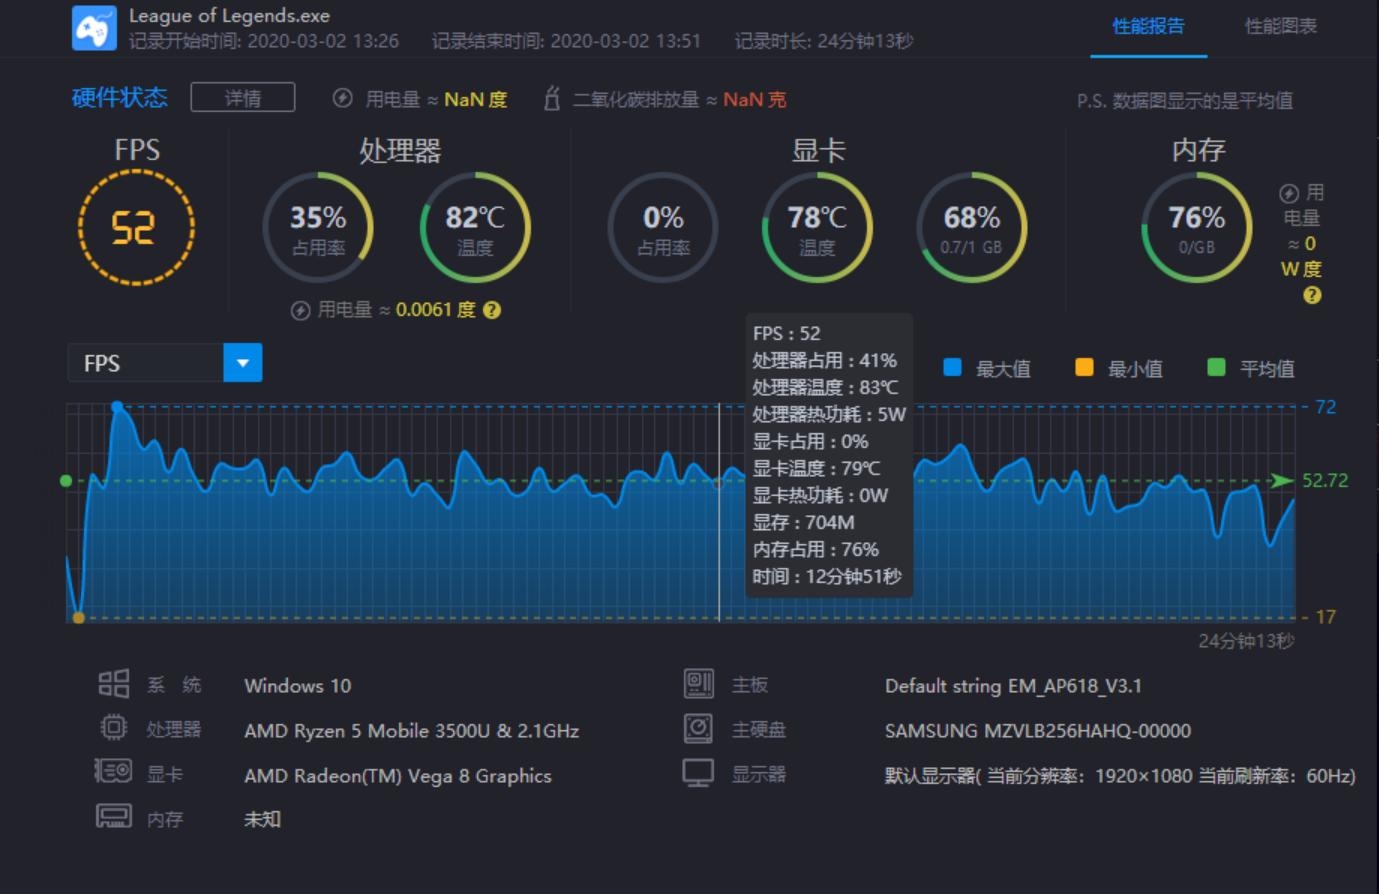1379x894 pixels.
Task: Click the League of Legends game icon
Action: (x=94, y=26)
